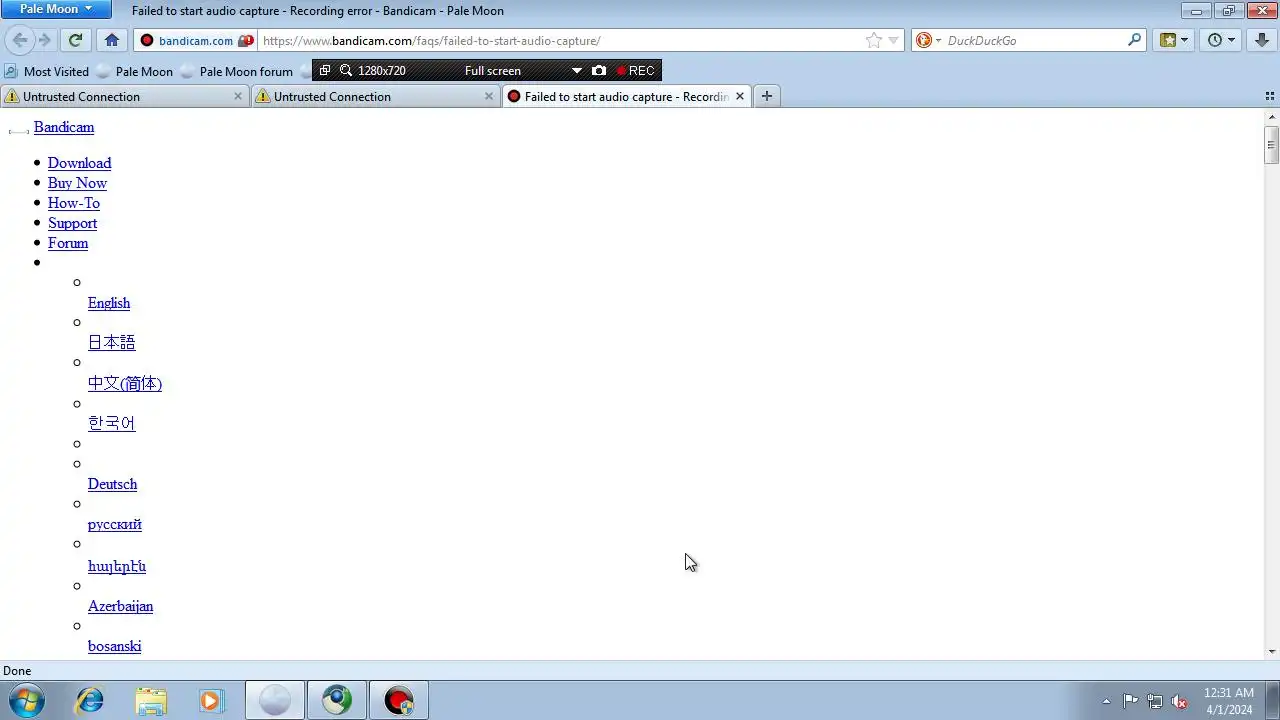The height and width of the screenshot is (720, 1280).
Task: Open the How-To link
Action: pyautogui.click(x=74, y=203)
